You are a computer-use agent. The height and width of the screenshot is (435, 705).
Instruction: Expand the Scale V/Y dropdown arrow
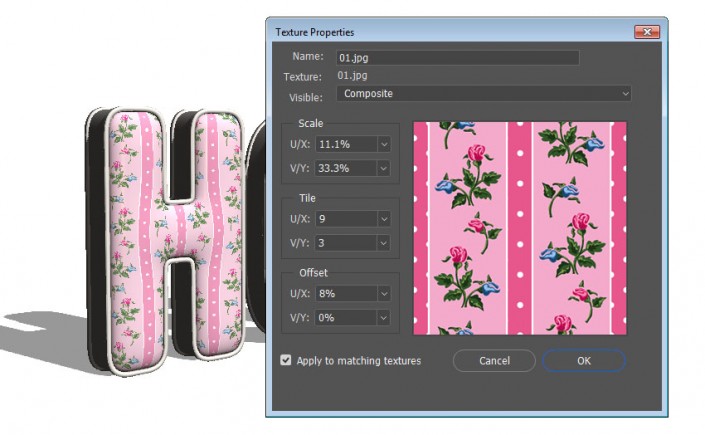383,168
